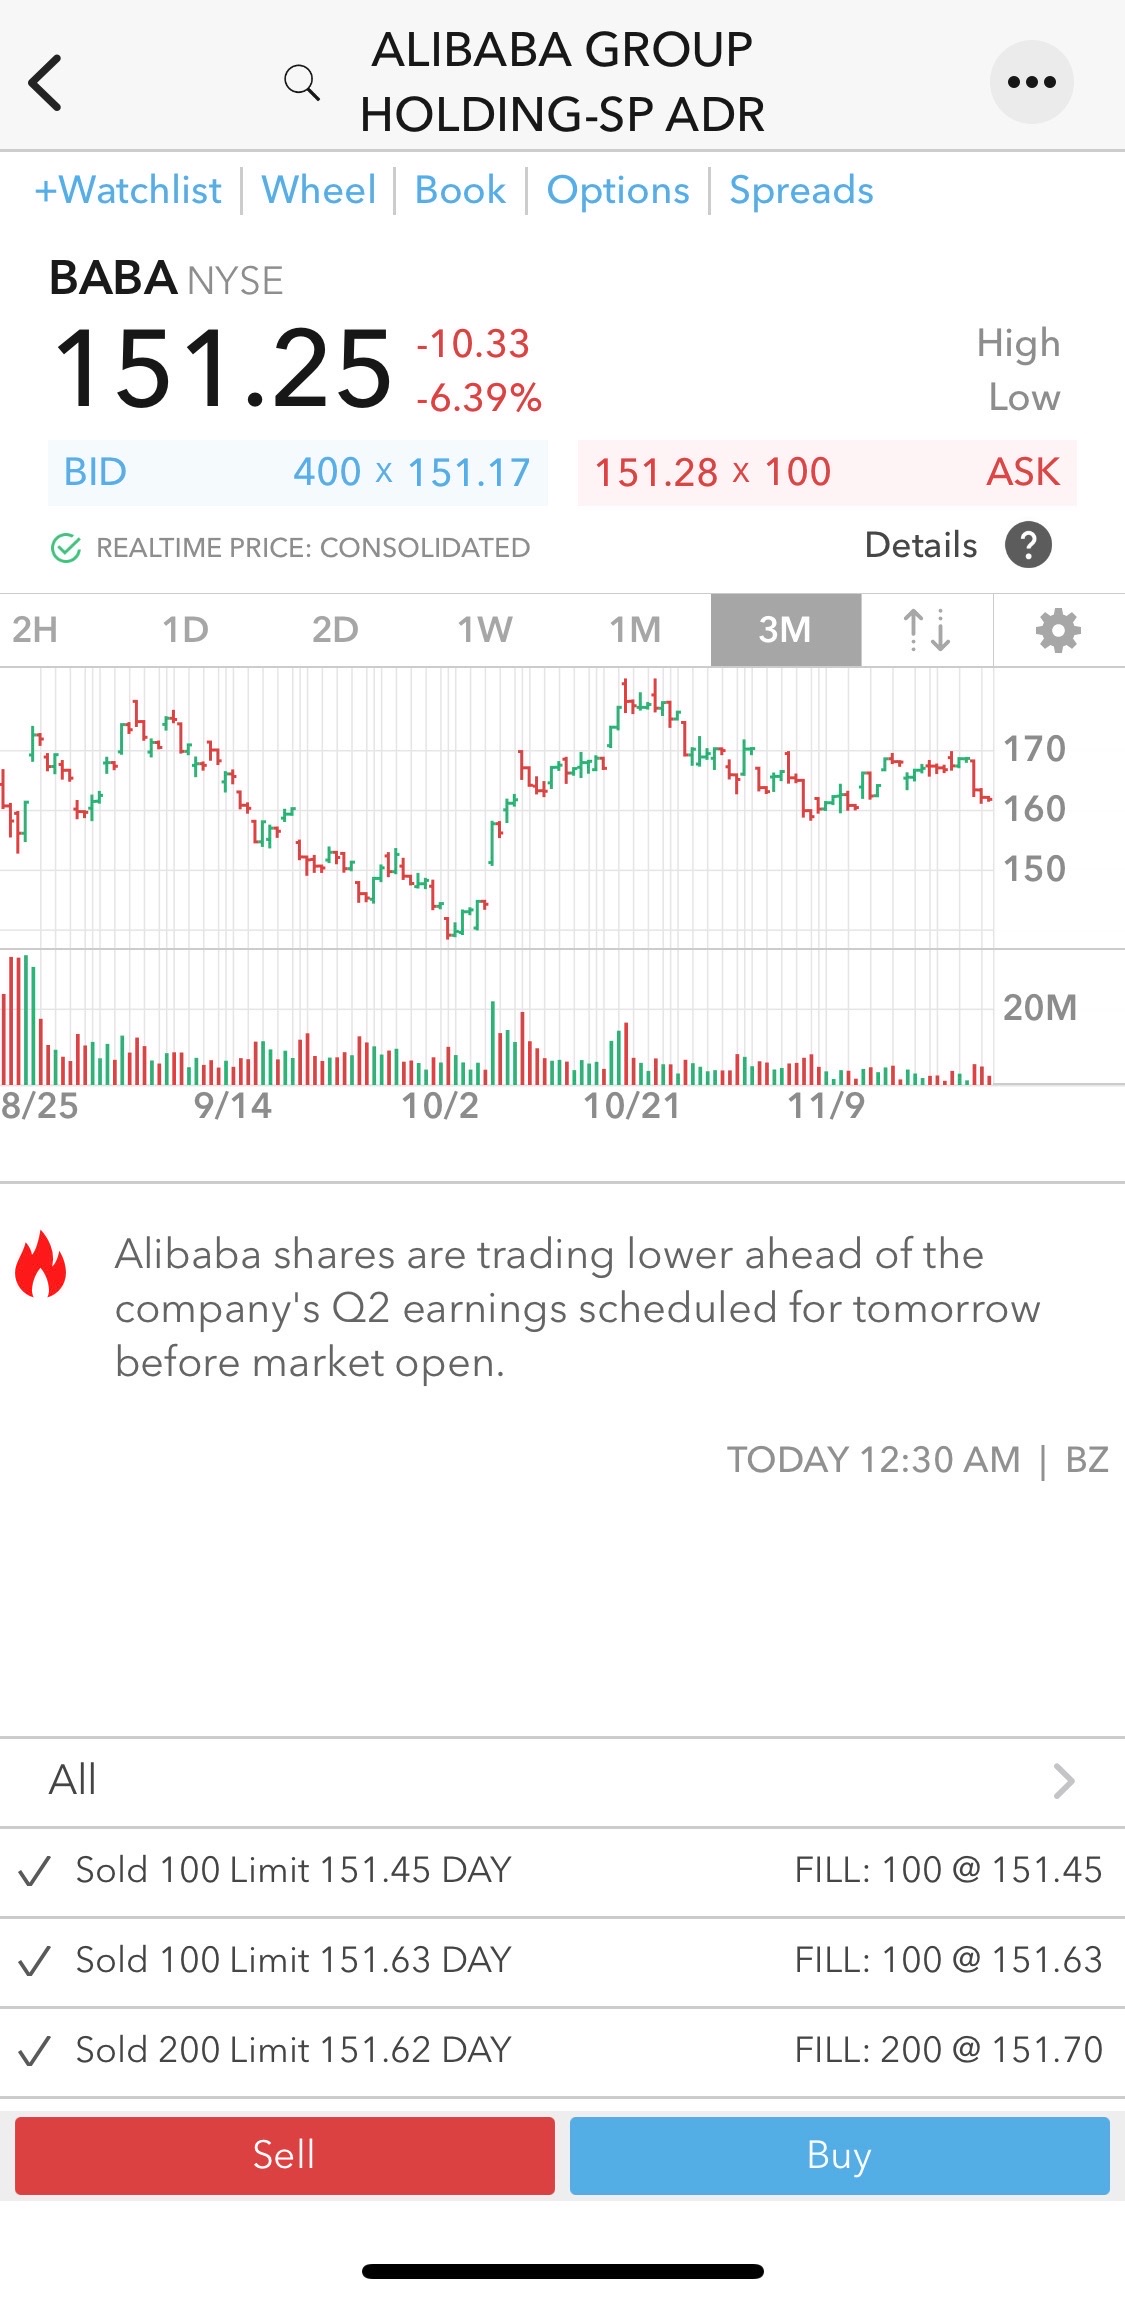1125x2303 pixels.
Task: Tap the back arrow icon
Action: pos(45,82)
